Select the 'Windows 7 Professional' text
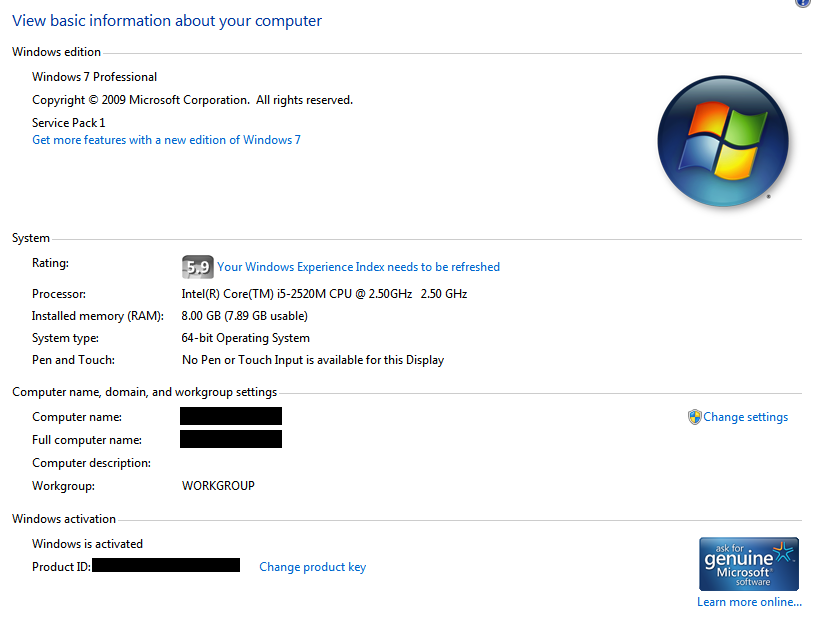813x623 pixels. [x=94, y=77]
